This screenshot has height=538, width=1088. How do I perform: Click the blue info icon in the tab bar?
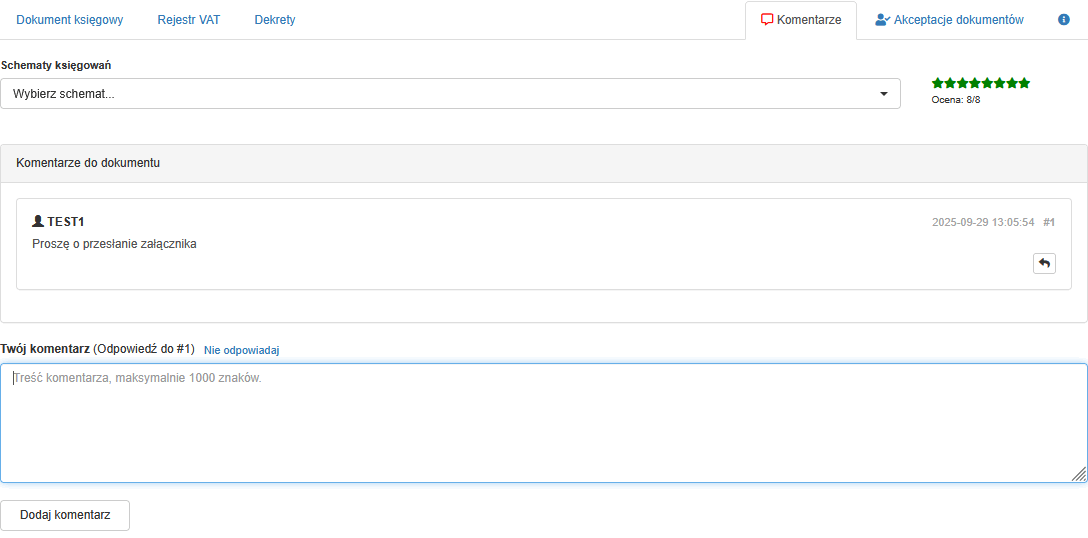[x=1064, y=20]
